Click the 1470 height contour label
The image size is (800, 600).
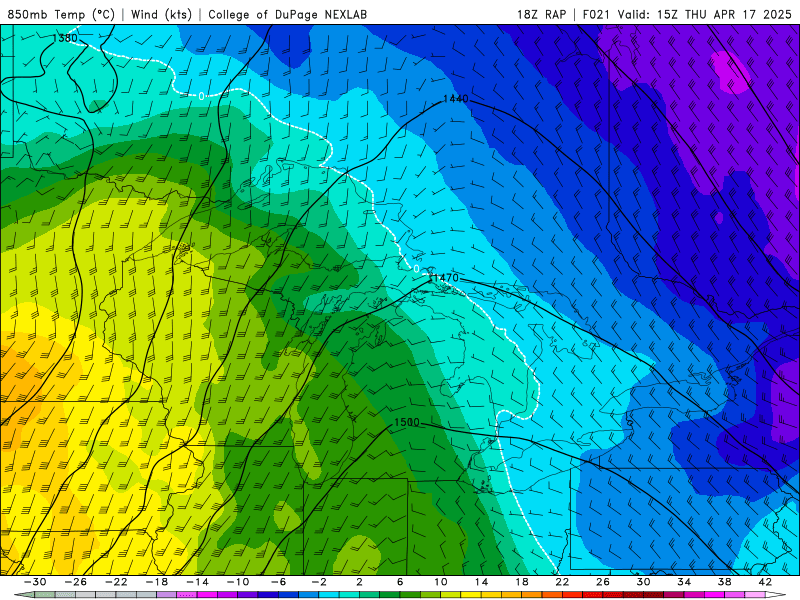(446, 278)
